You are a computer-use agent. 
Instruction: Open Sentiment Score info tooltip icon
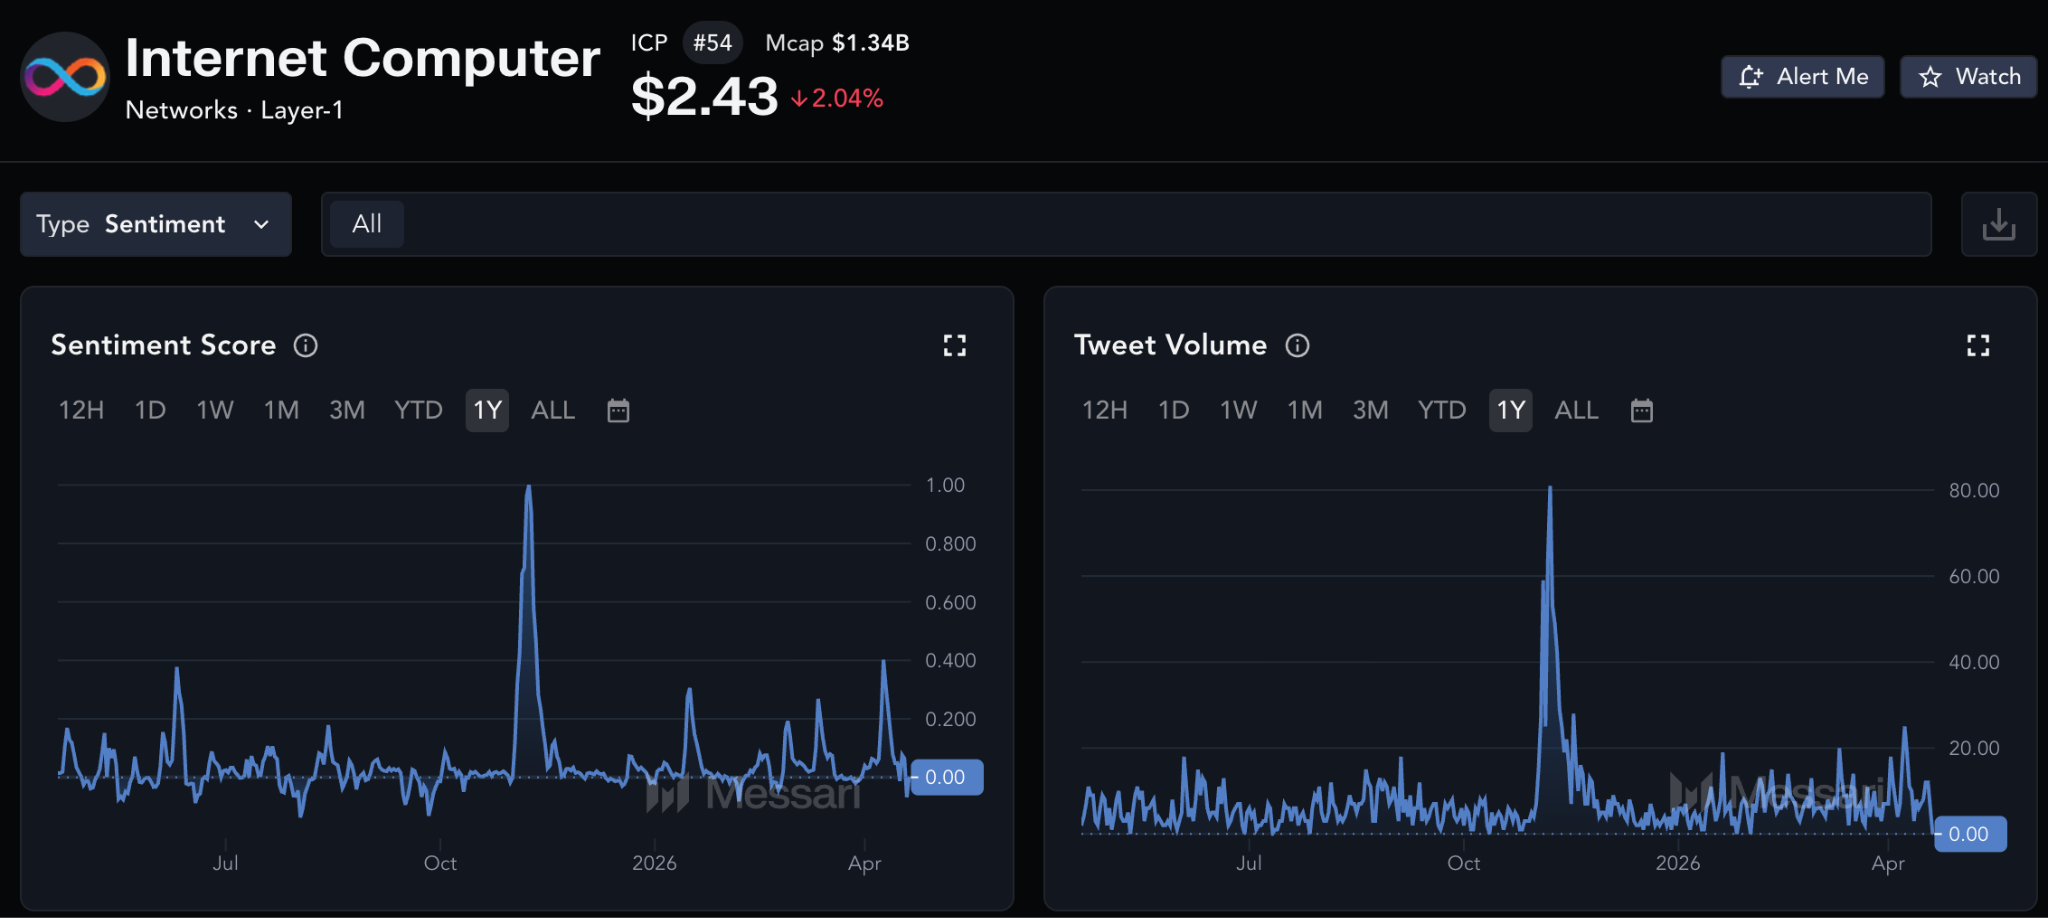tap(306, 346)
